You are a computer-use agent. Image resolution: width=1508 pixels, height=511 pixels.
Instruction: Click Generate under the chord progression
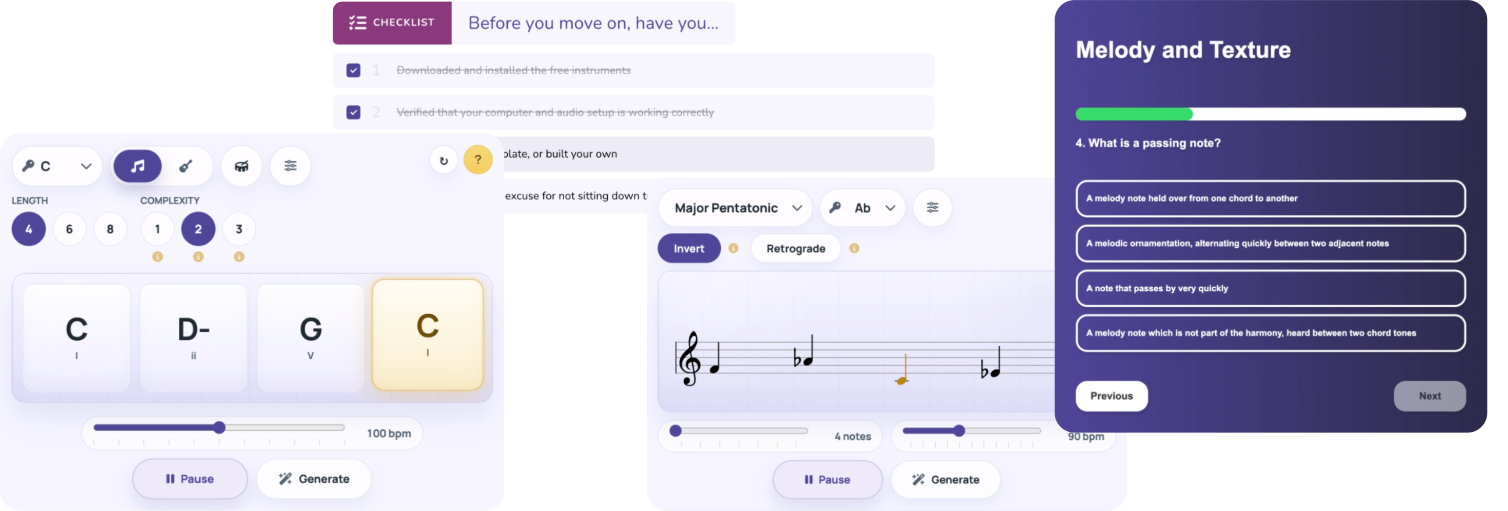point(314,479)
